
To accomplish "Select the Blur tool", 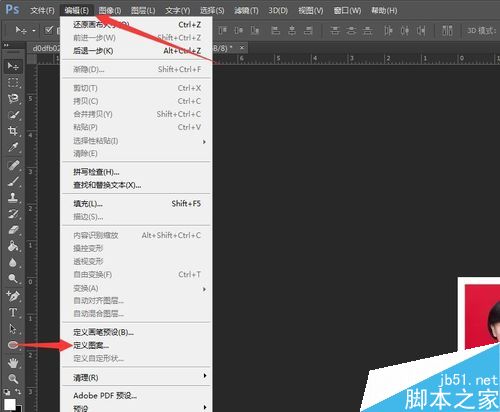I will (x=13, y=262).
